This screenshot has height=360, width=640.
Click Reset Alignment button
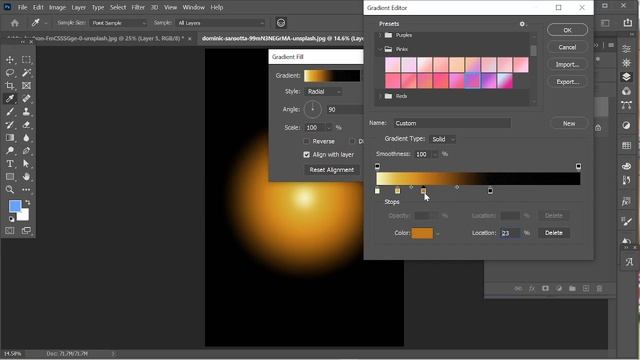click(x=331, y=170)
